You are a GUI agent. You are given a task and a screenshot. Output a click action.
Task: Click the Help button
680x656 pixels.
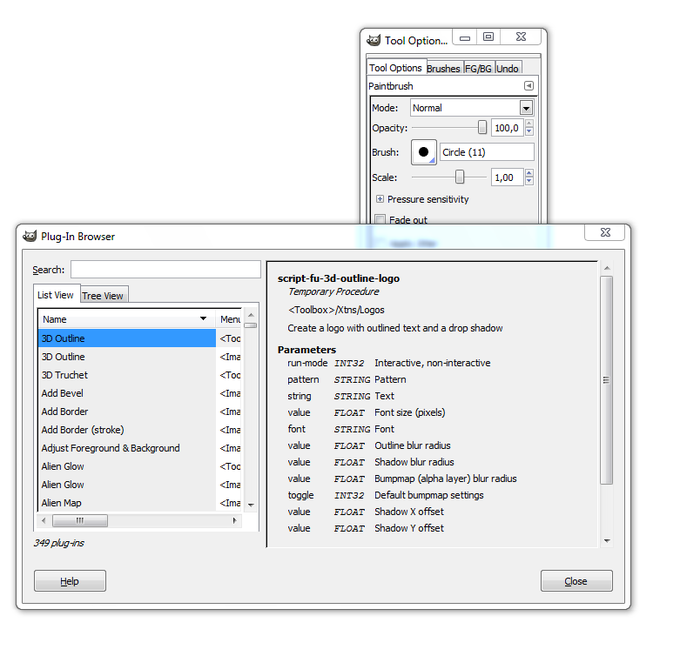click(70, 581)
